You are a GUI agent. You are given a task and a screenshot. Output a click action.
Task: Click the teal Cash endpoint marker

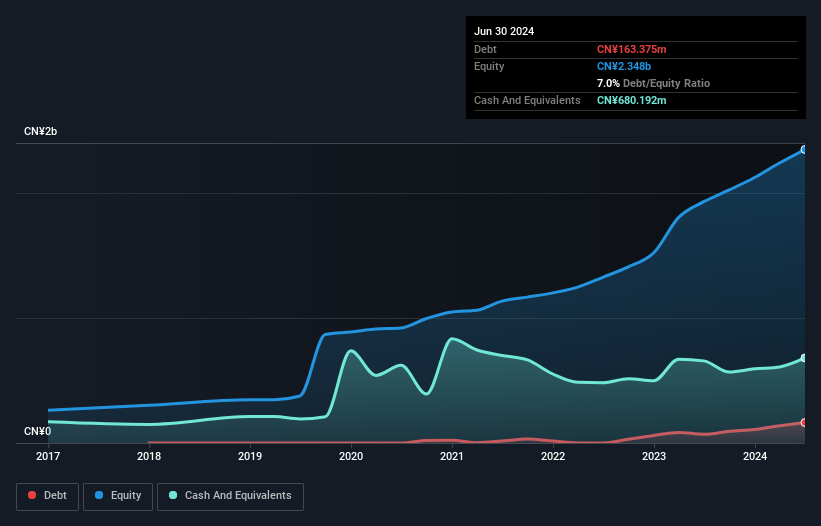click(804, 358)
